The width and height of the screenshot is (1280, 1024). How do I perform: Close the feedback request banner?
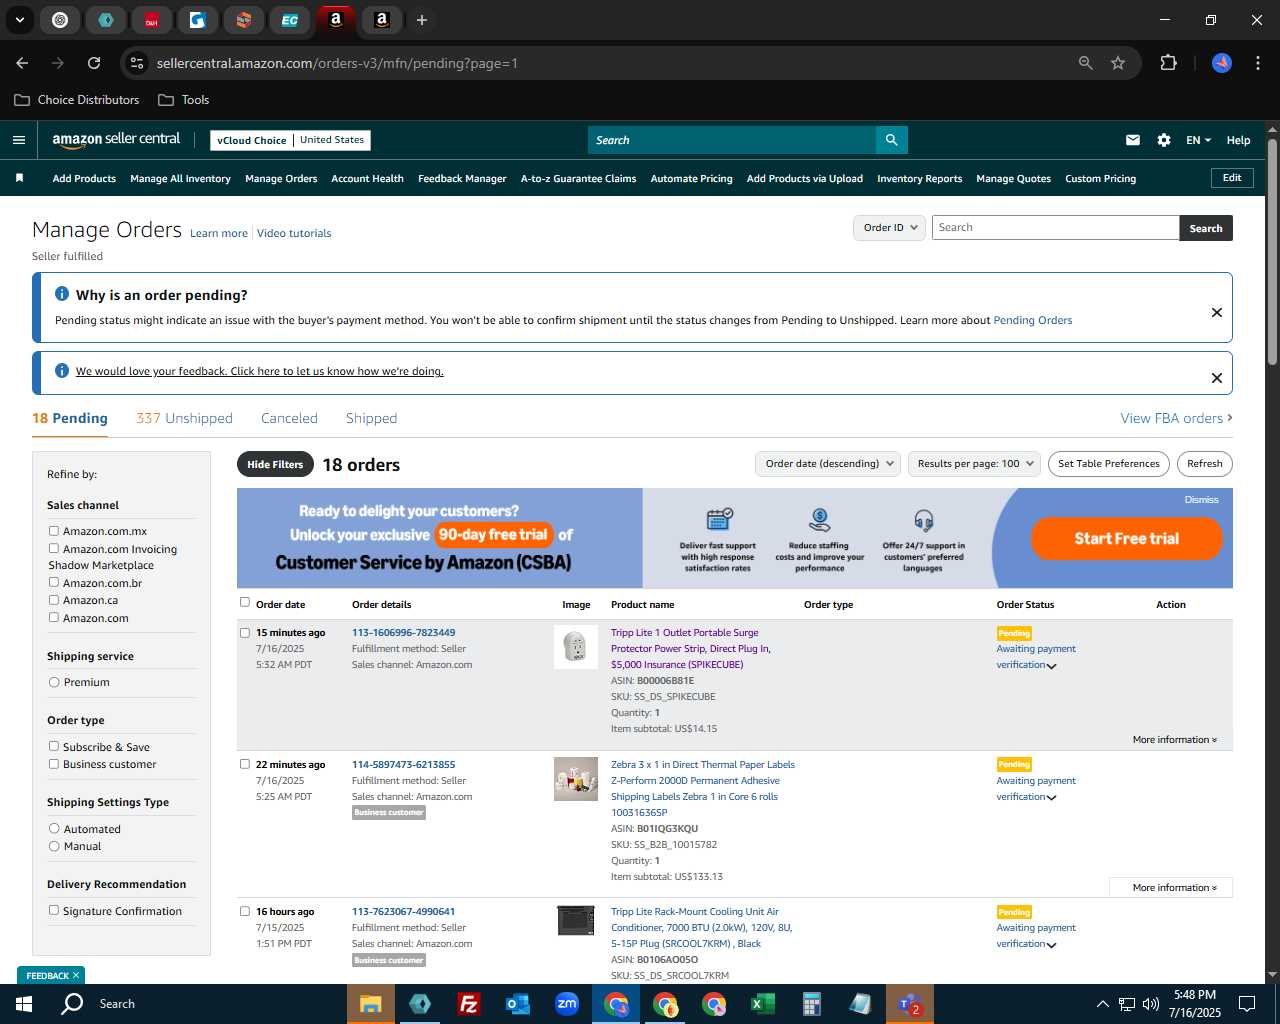1217,378
